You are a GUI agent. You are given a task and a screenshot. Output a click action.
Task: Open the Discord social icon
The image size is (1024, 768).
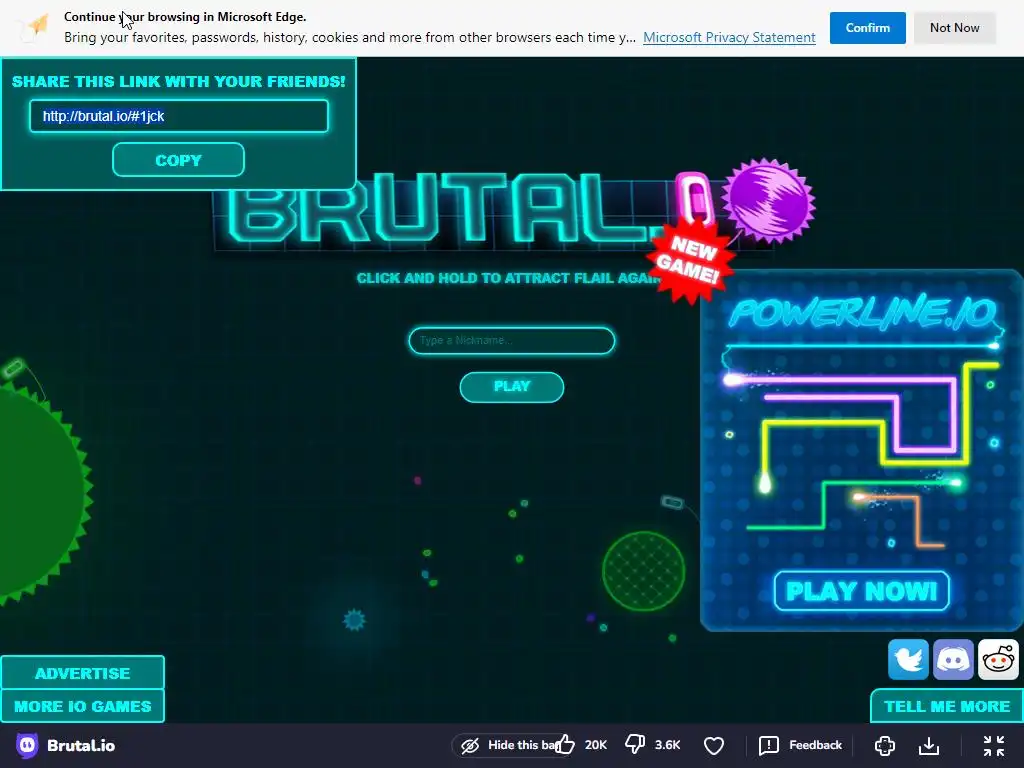pos(953,660)
